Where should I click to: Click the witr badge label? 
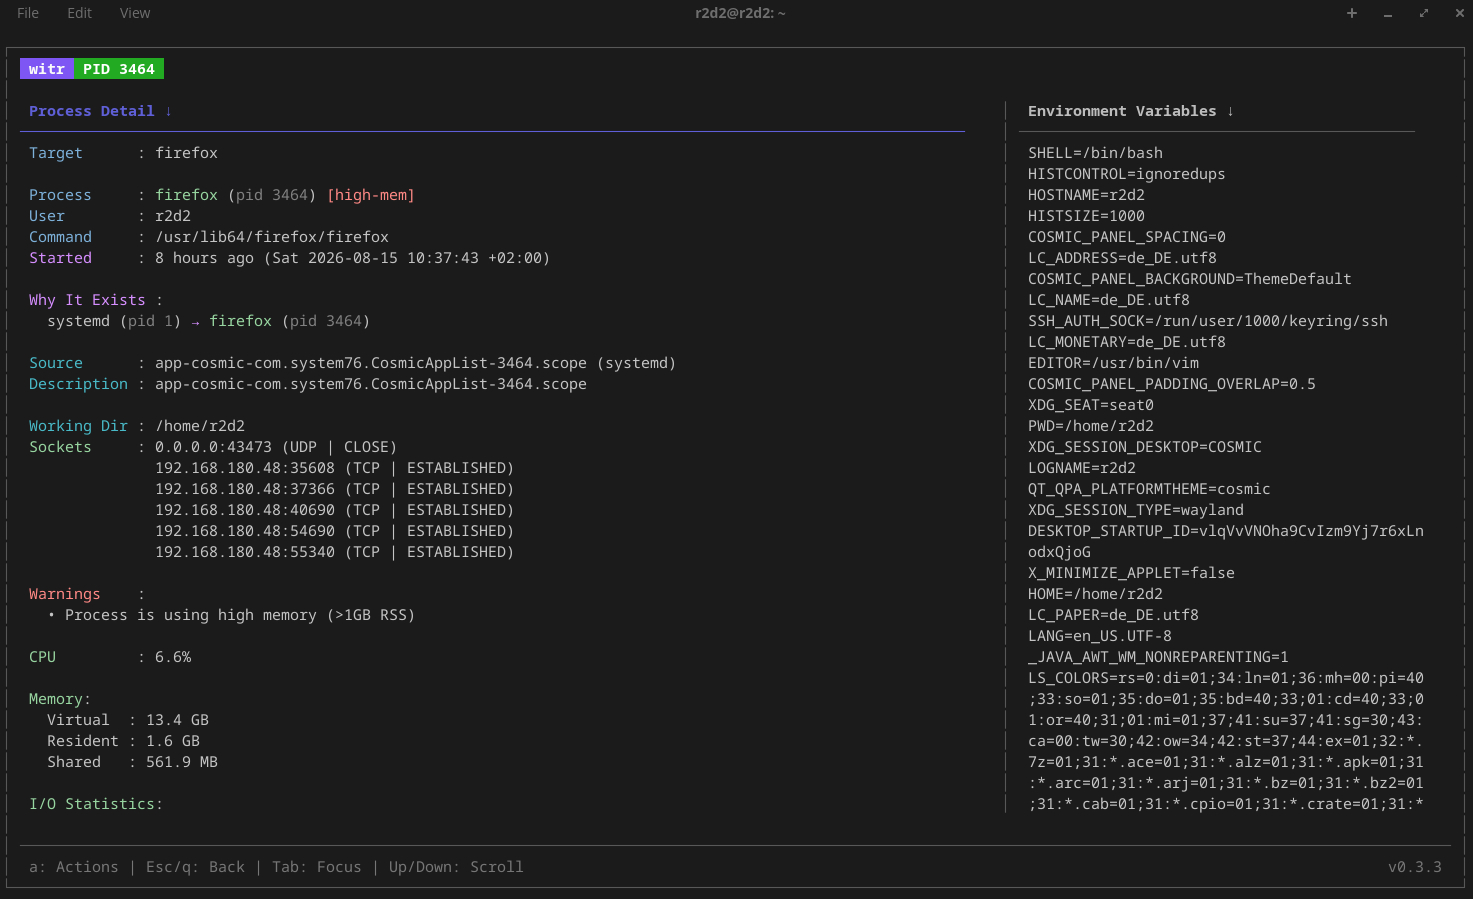pos(47,69)
